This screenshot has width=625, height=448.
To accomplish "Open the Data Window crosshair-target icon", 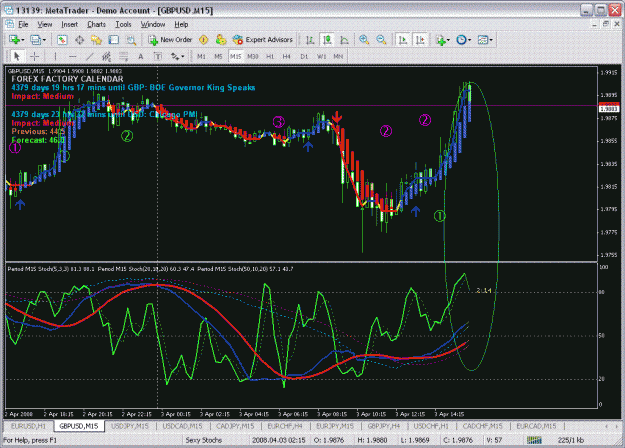I will point(79,40).
